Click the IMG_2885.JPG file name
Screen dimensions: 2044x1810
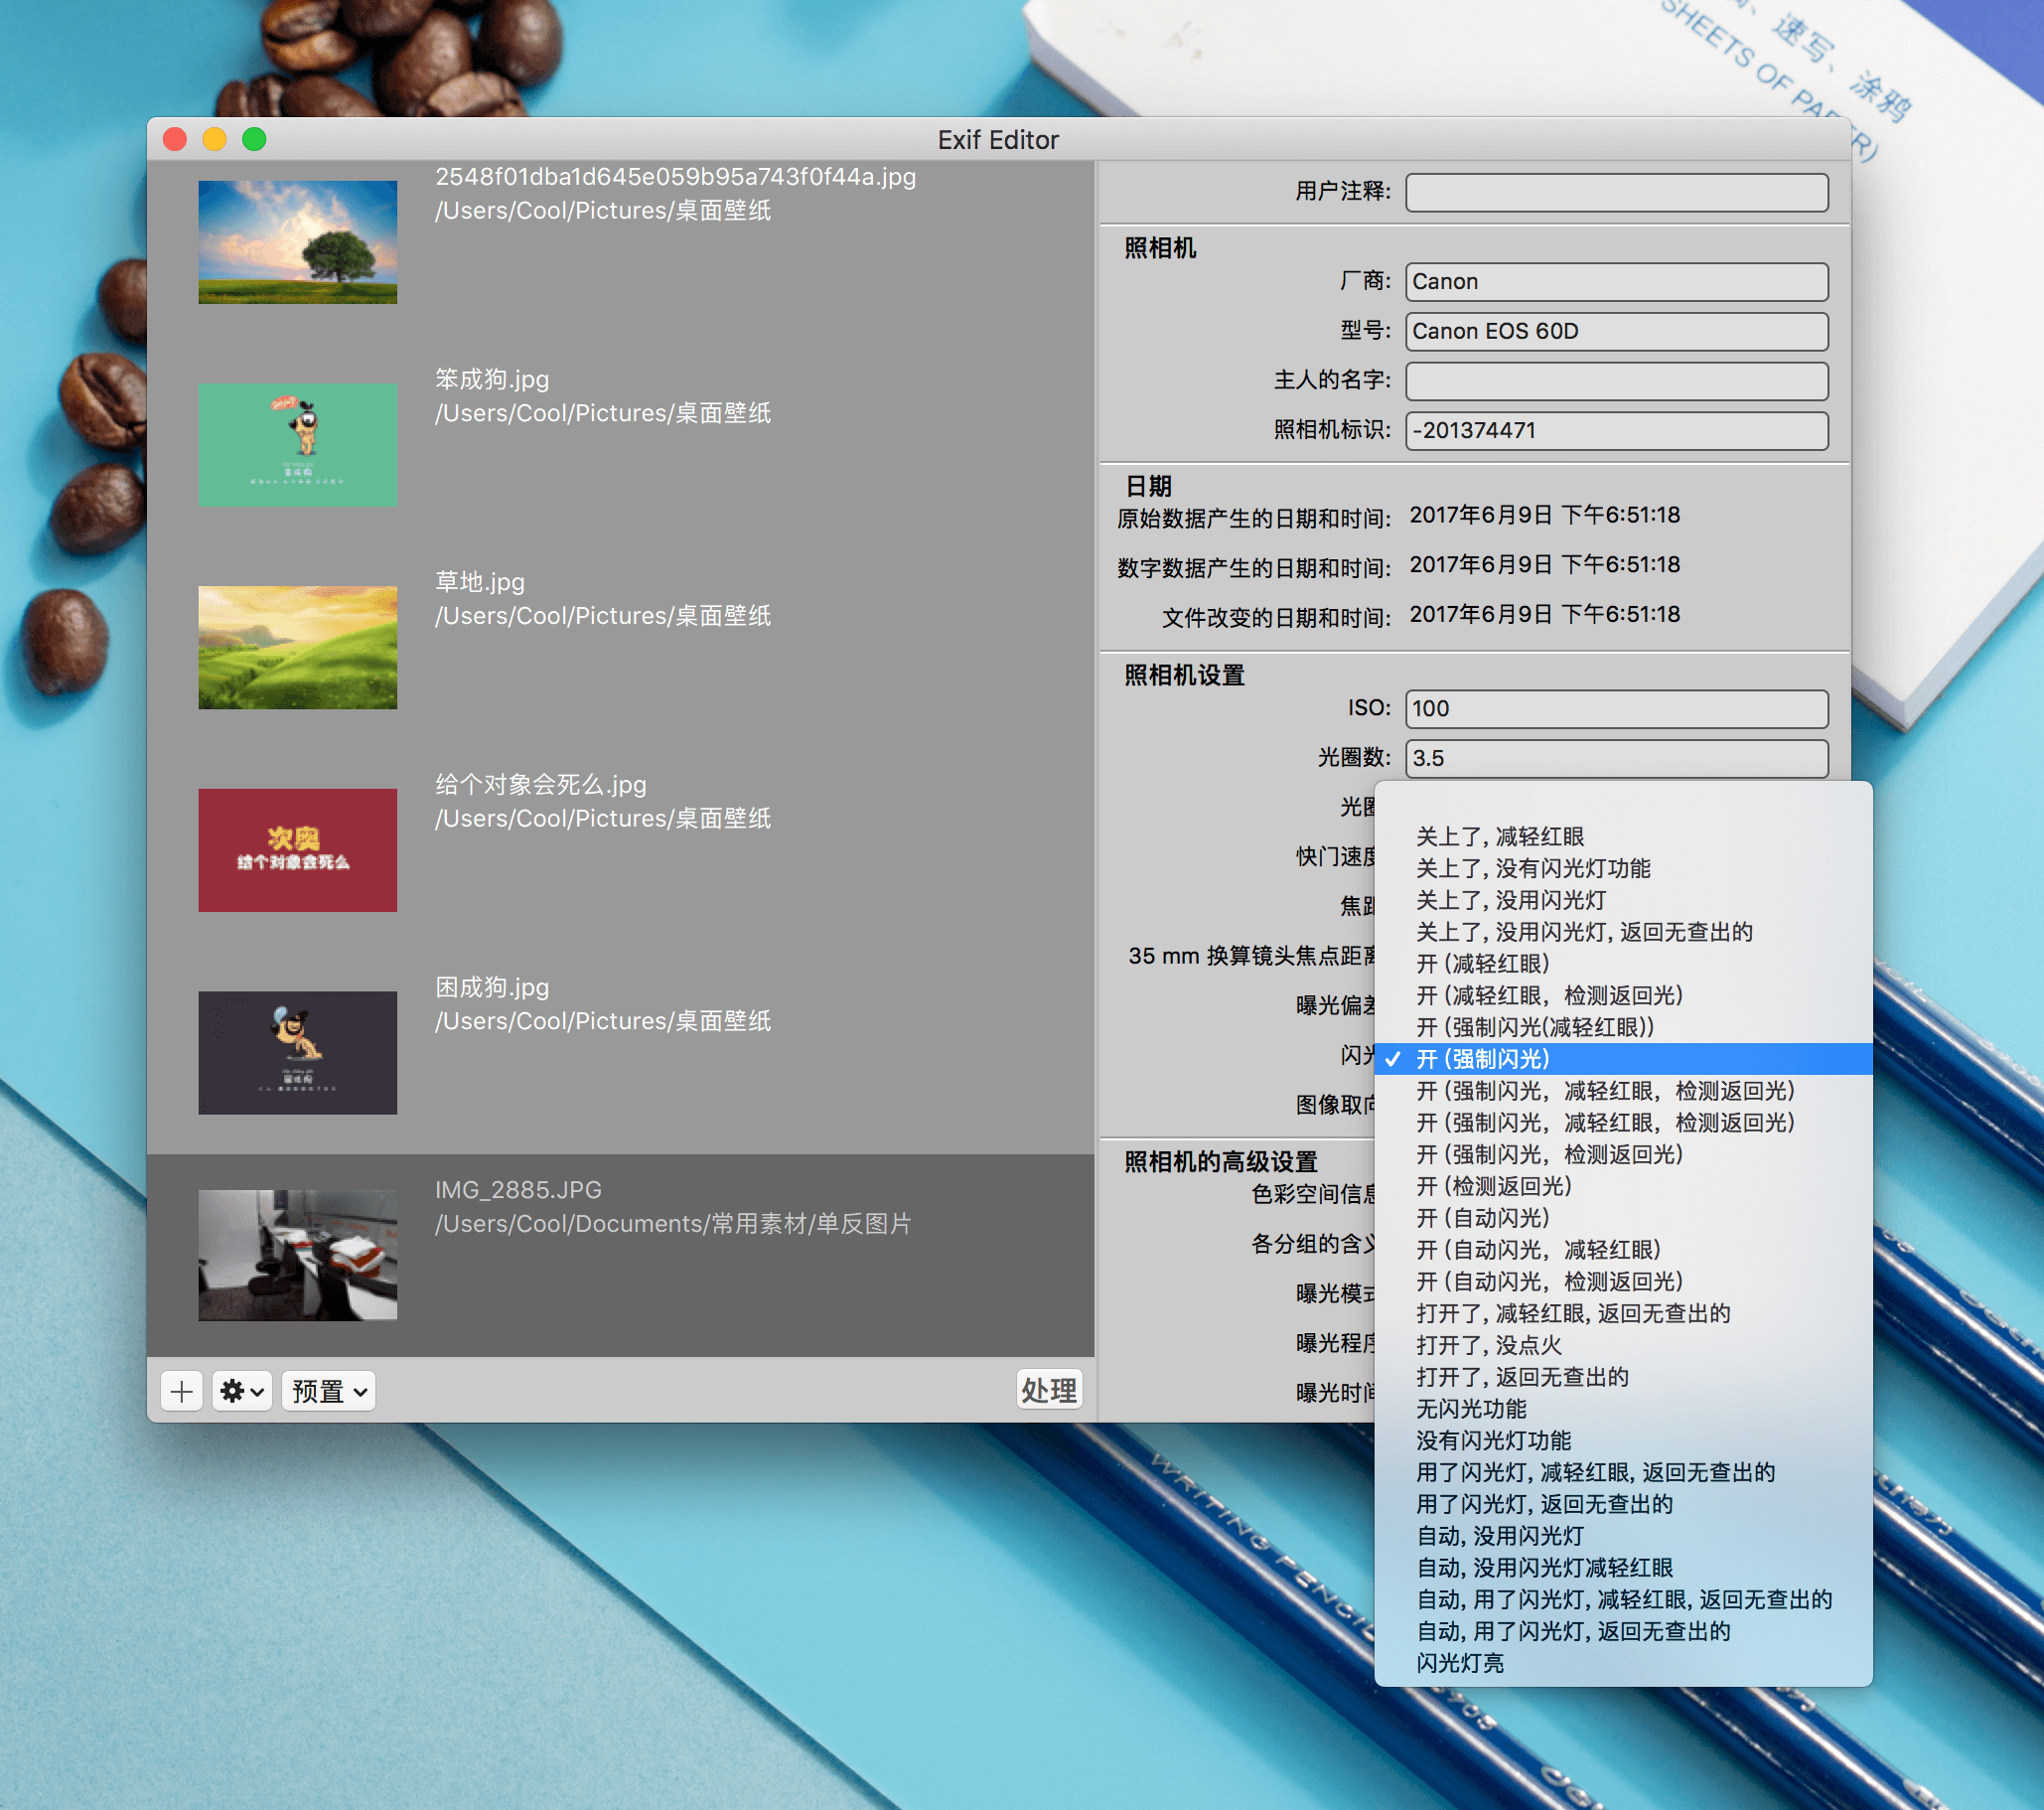(x=518, y=1190)
